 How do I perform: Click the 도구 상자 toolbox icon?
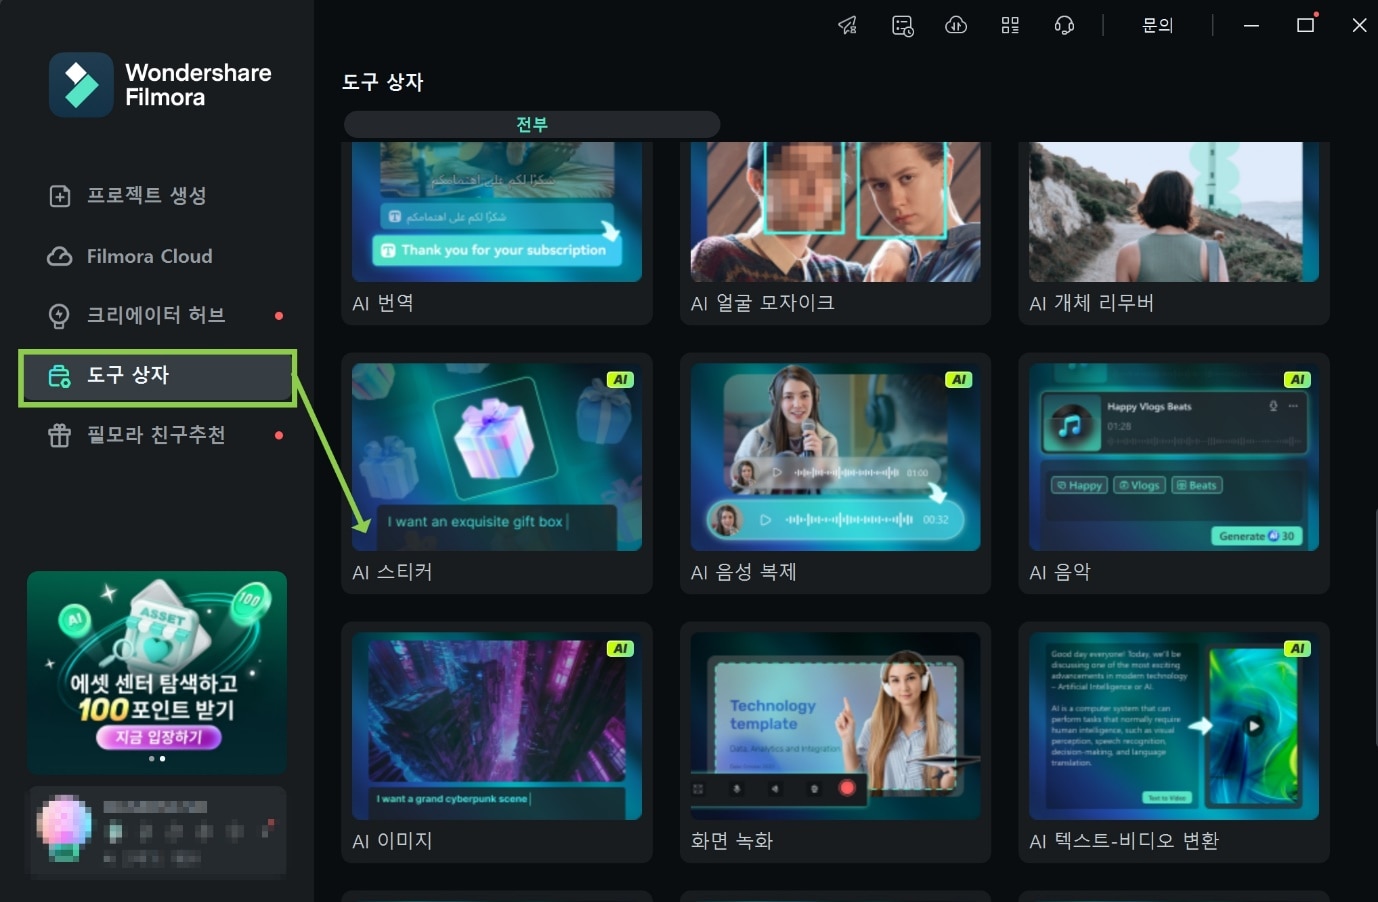(x=60, y=376)
